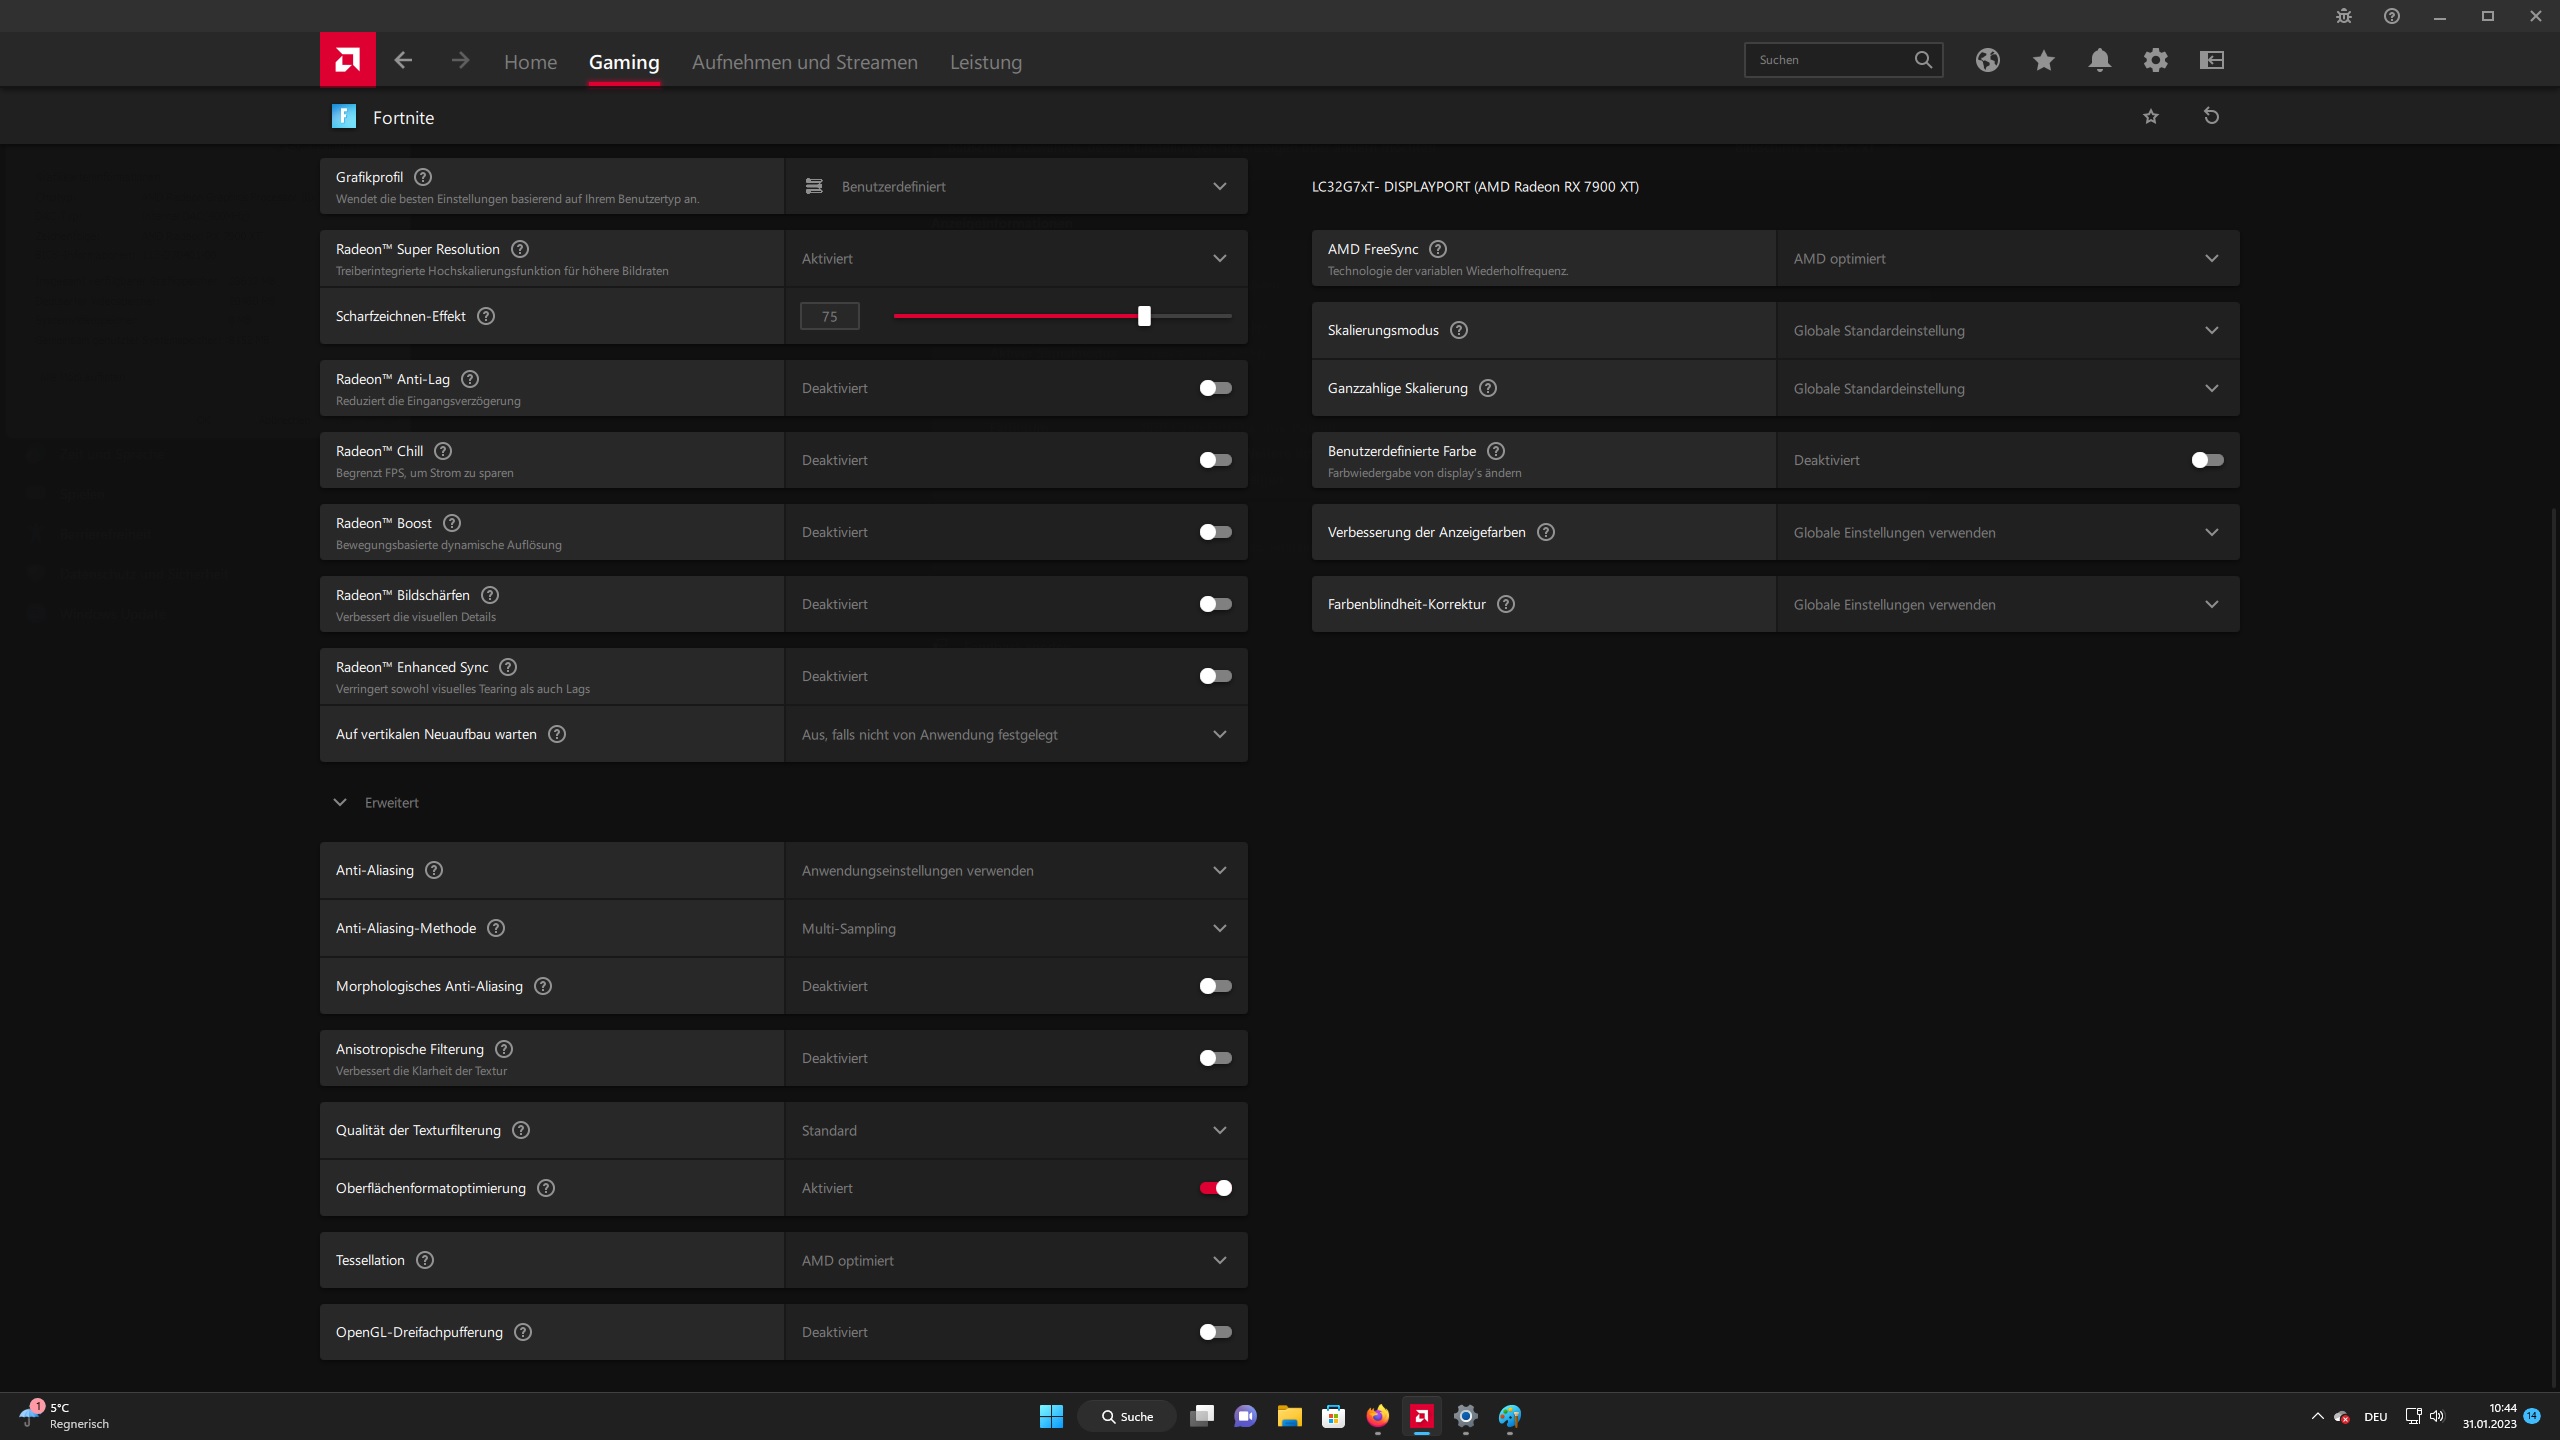This screenshot has width=2560, height=1440.
Task: Open the settings gear icon
Action: pyautogui.click(x=2155, y=60)
